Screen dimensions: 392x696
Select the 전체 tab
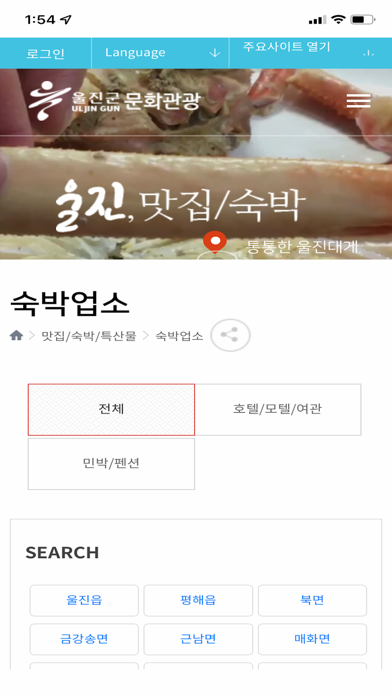(111, 409)
